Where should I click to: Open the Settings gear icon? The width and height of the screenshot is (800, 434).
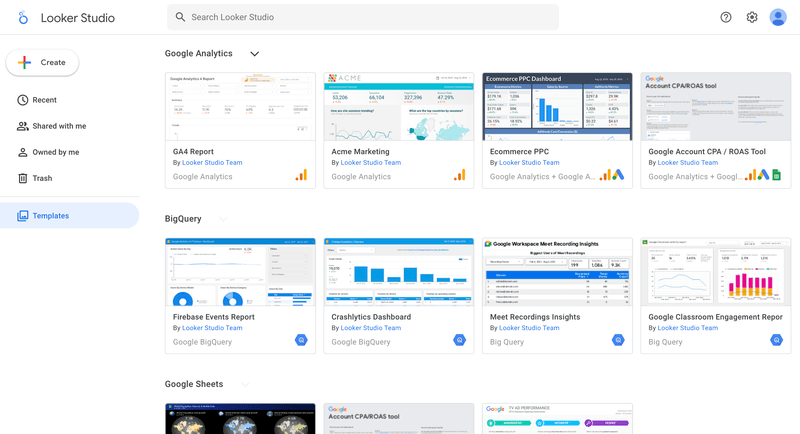tap(752, 17)
